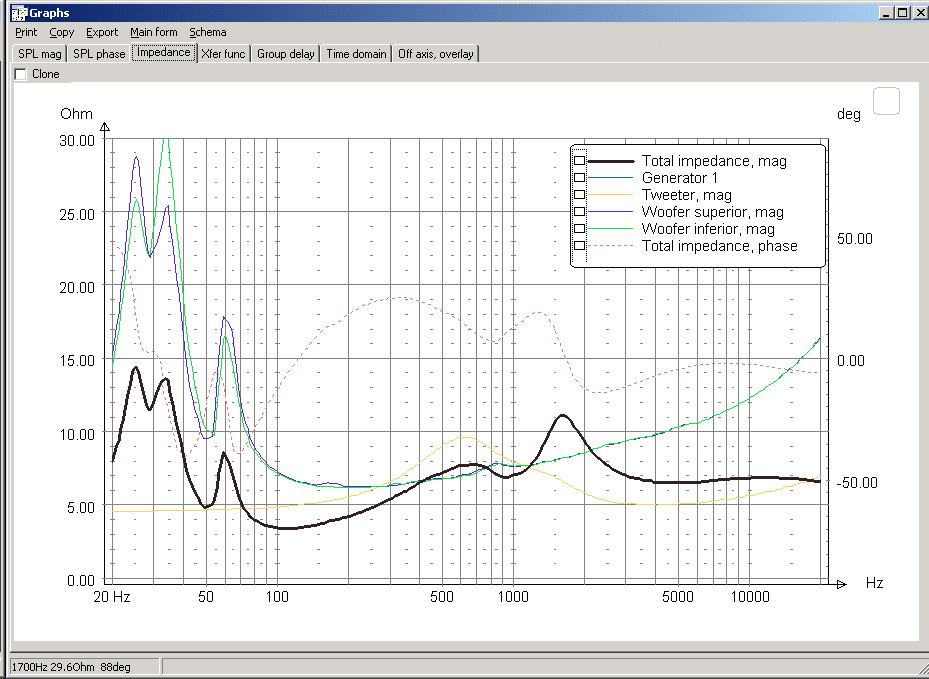Click the Graphs window title icon
This screenshot has height=679, width=929.
click(x=19, y=12)
